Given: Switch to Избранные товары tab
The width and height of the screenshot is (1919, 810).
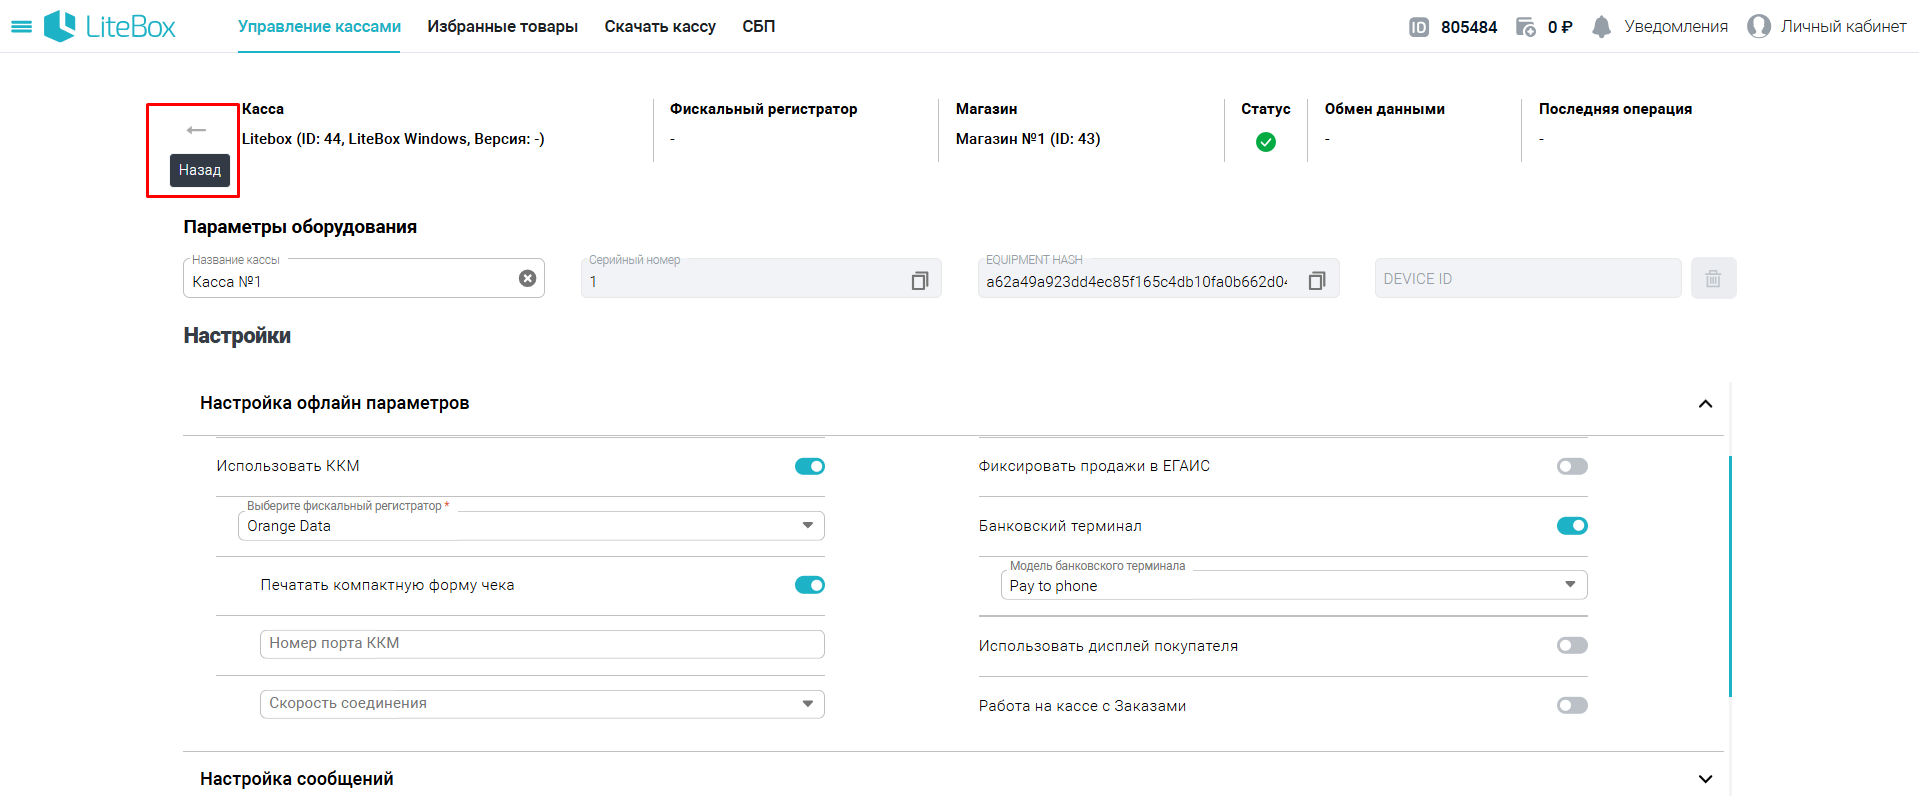Looking at the screenshot, I should (502, 26).
